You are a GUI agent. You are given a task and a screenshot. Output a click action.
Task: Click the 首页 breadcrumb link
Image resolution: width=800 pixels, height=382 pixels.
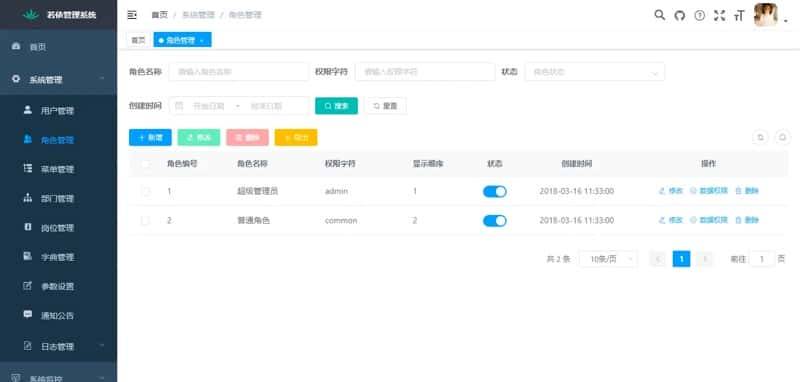[159, 15]
